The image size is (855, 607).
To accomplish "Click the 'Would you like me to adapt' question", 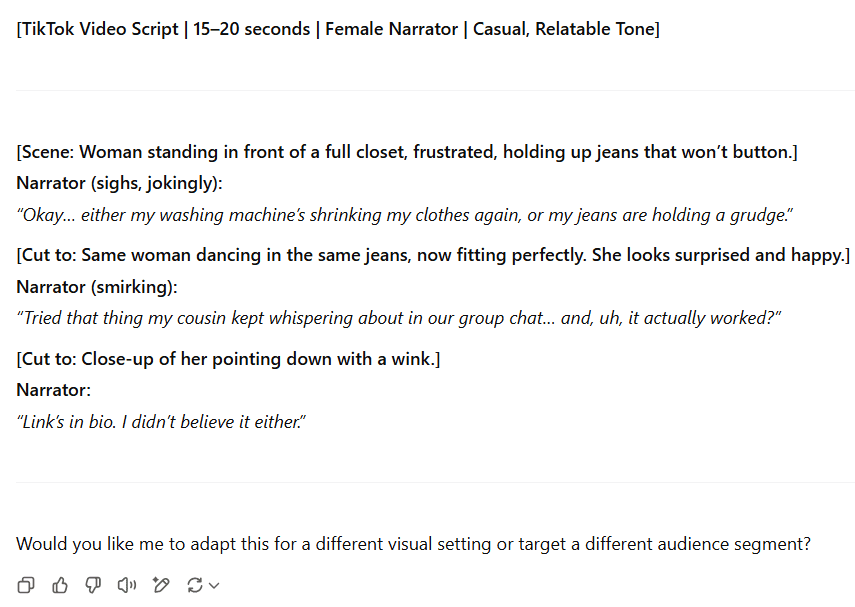I will click(x=413, y=544).
